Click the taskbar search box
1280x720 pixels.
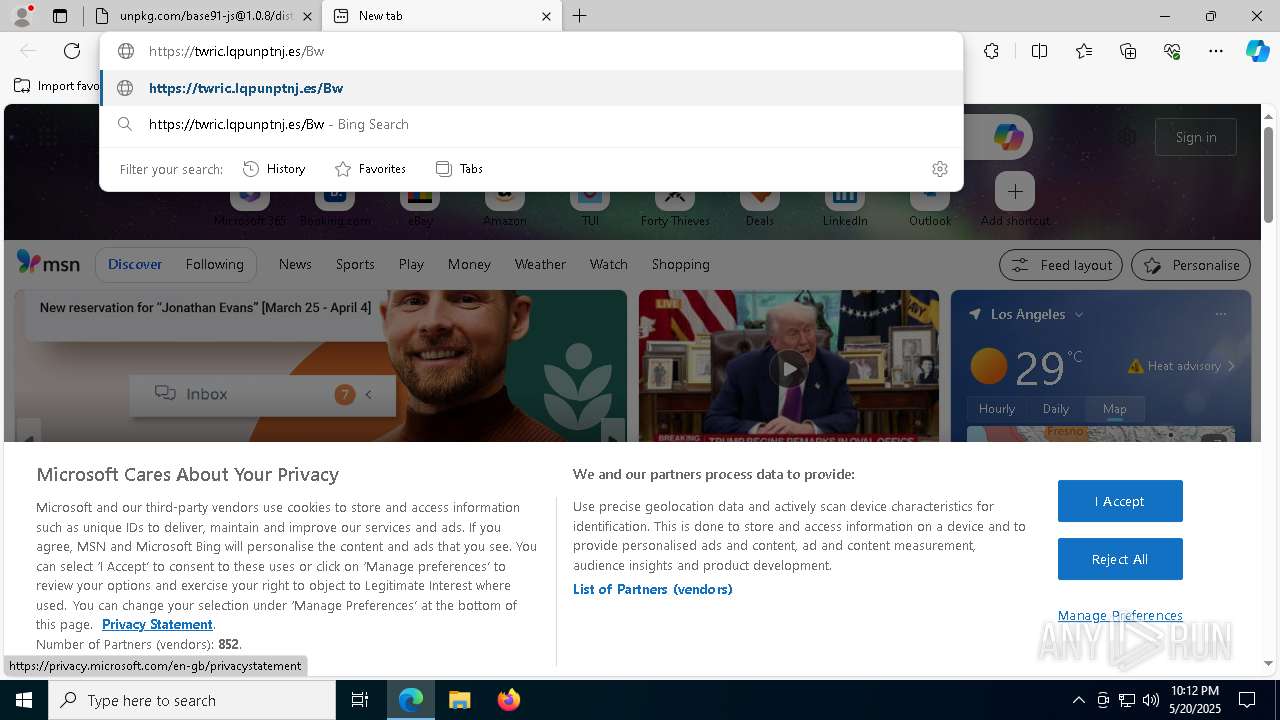pos(192,700)
